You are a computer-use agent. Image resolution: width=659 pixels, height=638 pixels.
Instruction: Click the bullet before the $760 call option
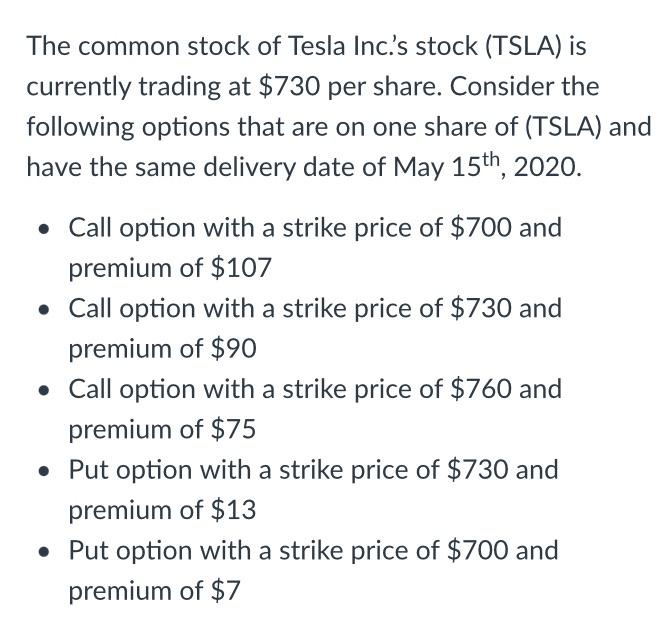(42, 389)
